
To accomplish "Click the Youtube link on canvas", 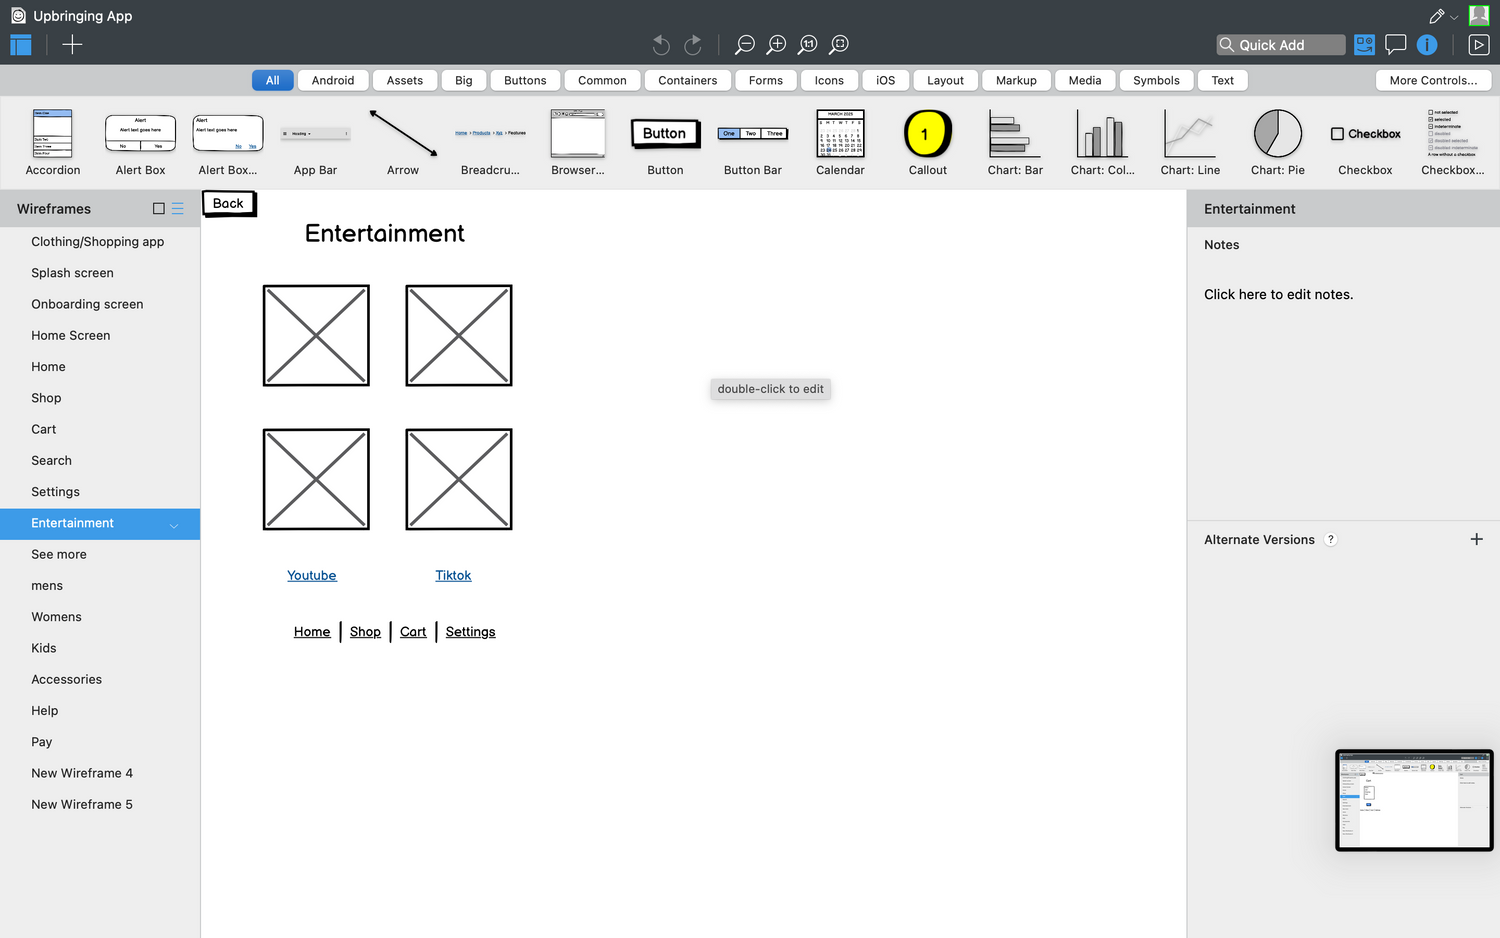I will click(x=312, y=575).
